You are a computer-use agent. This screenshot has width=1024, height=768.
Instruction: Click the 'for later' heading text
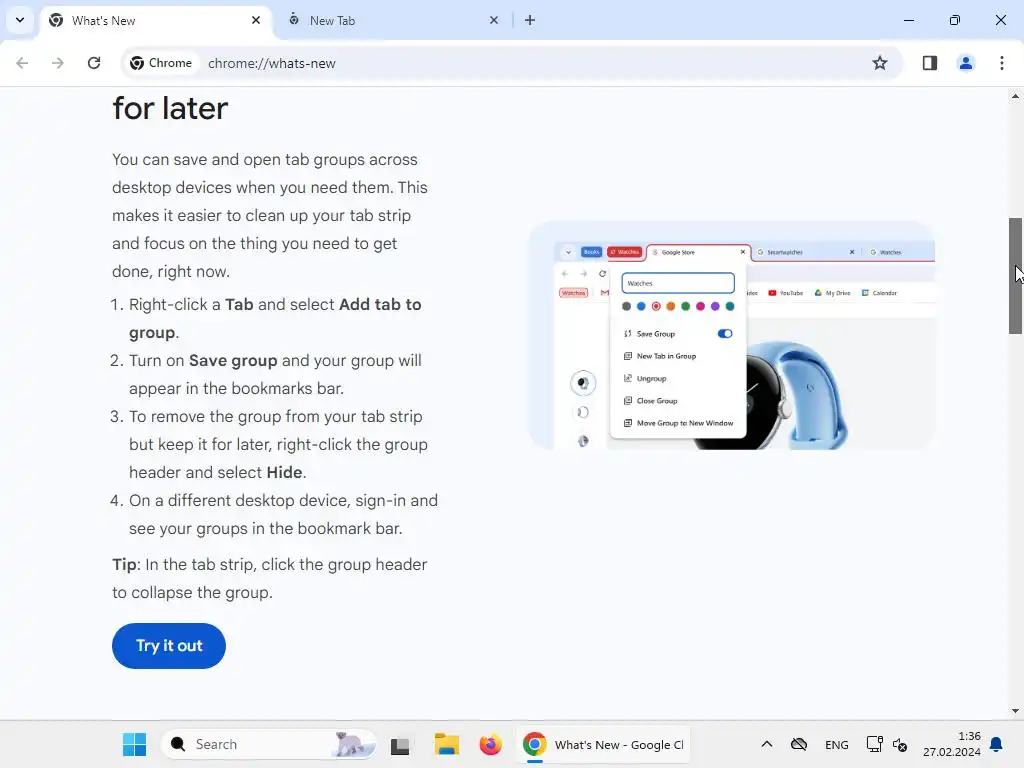[170, 108]
